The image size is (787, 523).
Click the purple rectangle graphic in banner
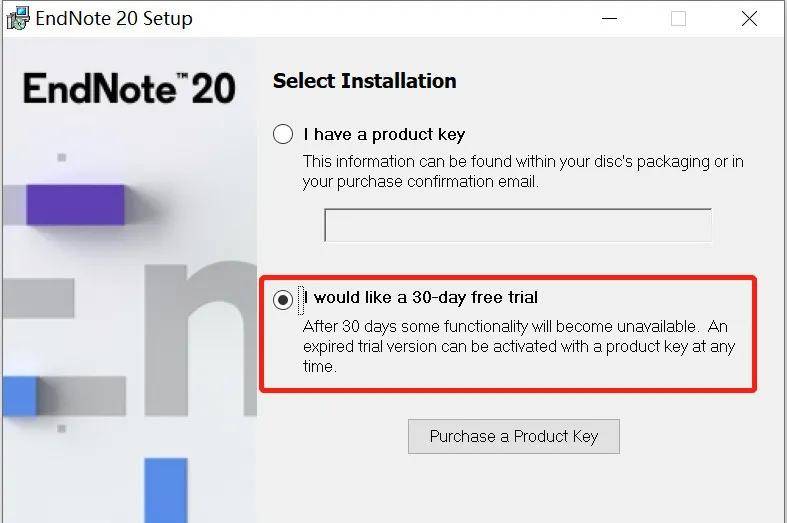tap(75, 203)
